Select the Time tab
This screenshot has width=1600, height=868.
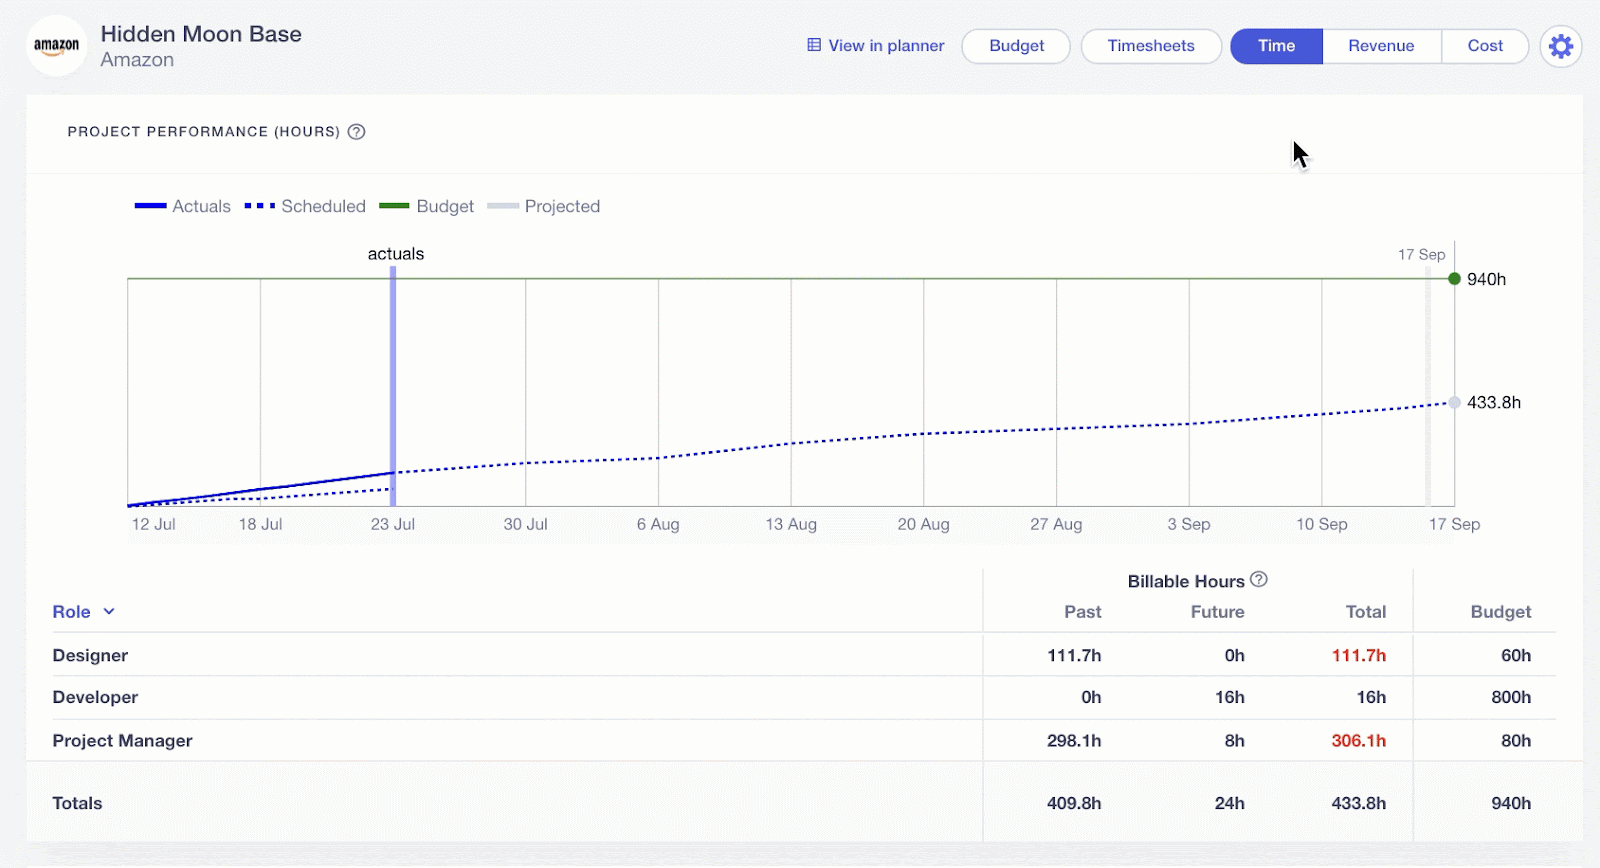(x=1276, y=46)
